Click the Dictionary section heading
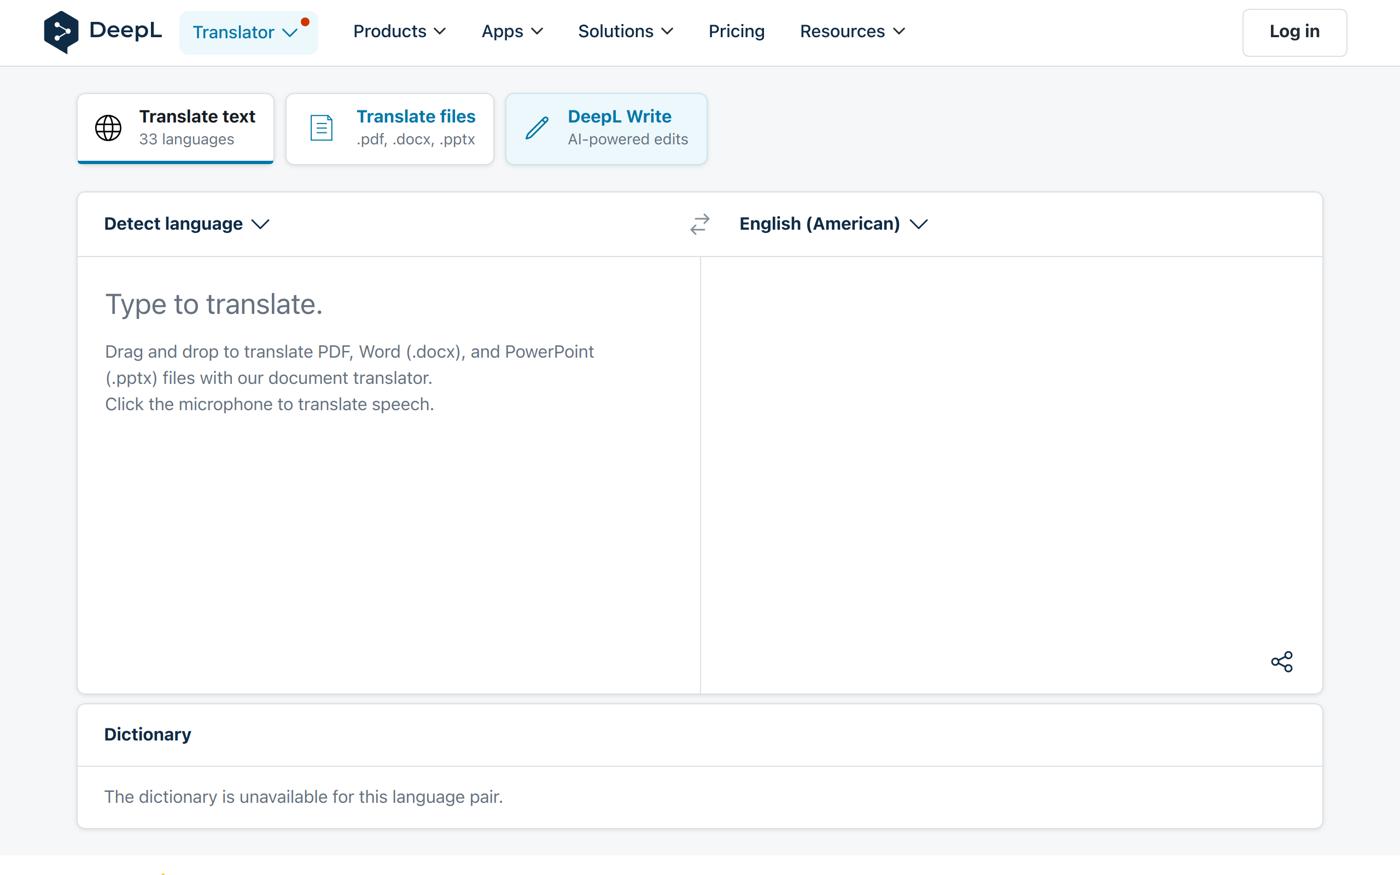Image resolution: width=1400 pixels, height=875 pixels. point(148,735)
